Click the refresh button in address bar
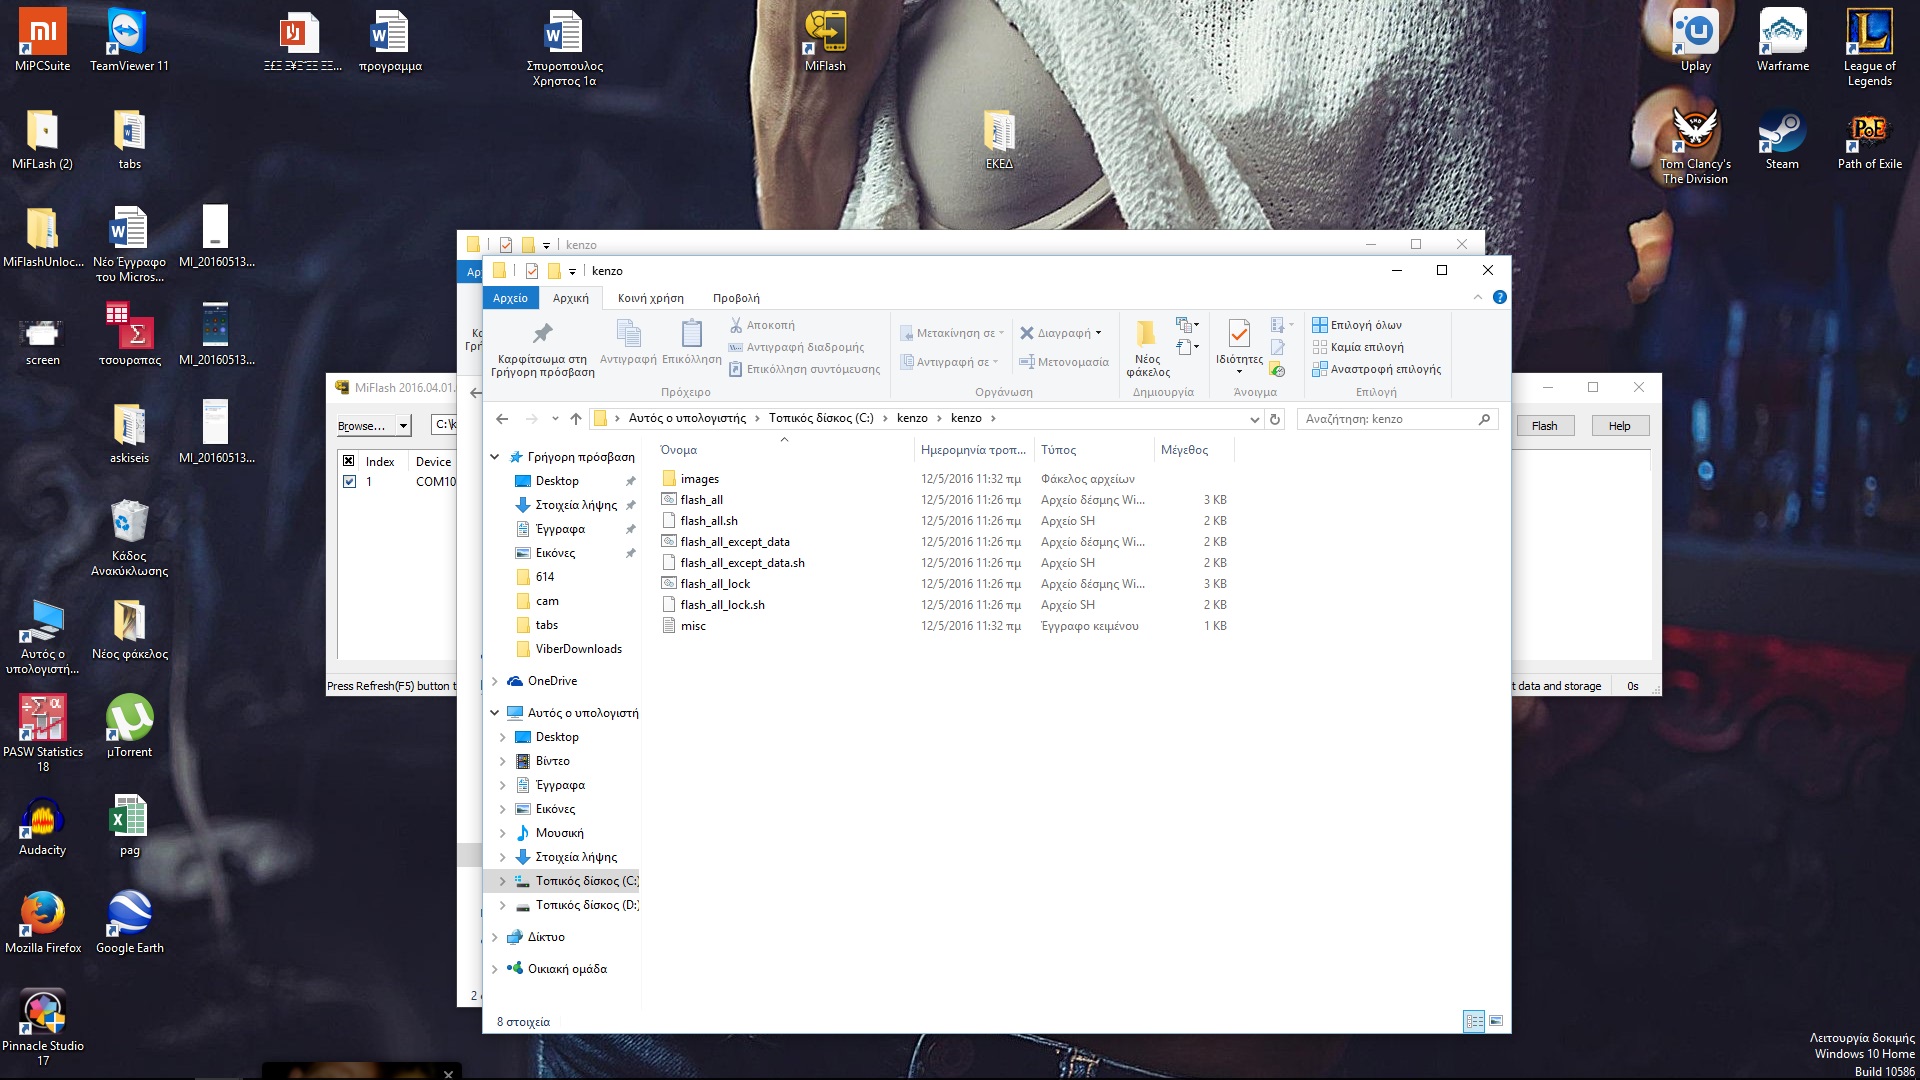The height and width of the screenshot is (1080, 1920). (1275, 419)
